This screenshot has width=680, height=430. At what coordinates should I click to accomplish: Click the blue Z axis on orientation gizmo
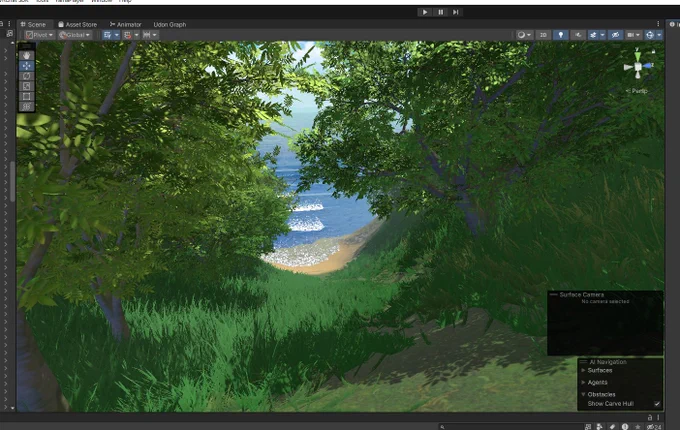pos(647,66)
